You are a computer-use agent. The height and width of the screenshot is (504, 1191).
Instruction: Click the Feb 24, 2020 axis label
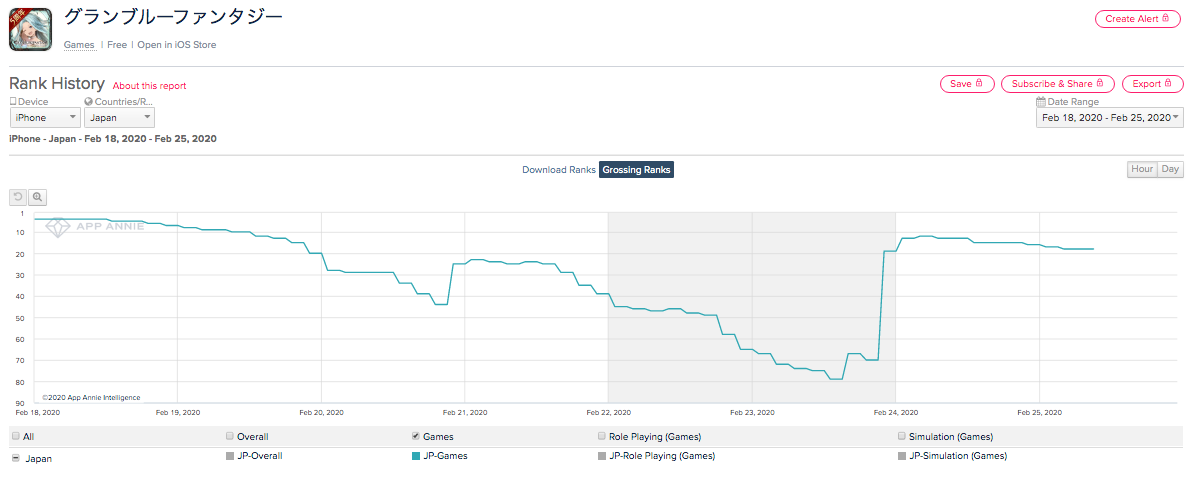(x=896, y=413)
